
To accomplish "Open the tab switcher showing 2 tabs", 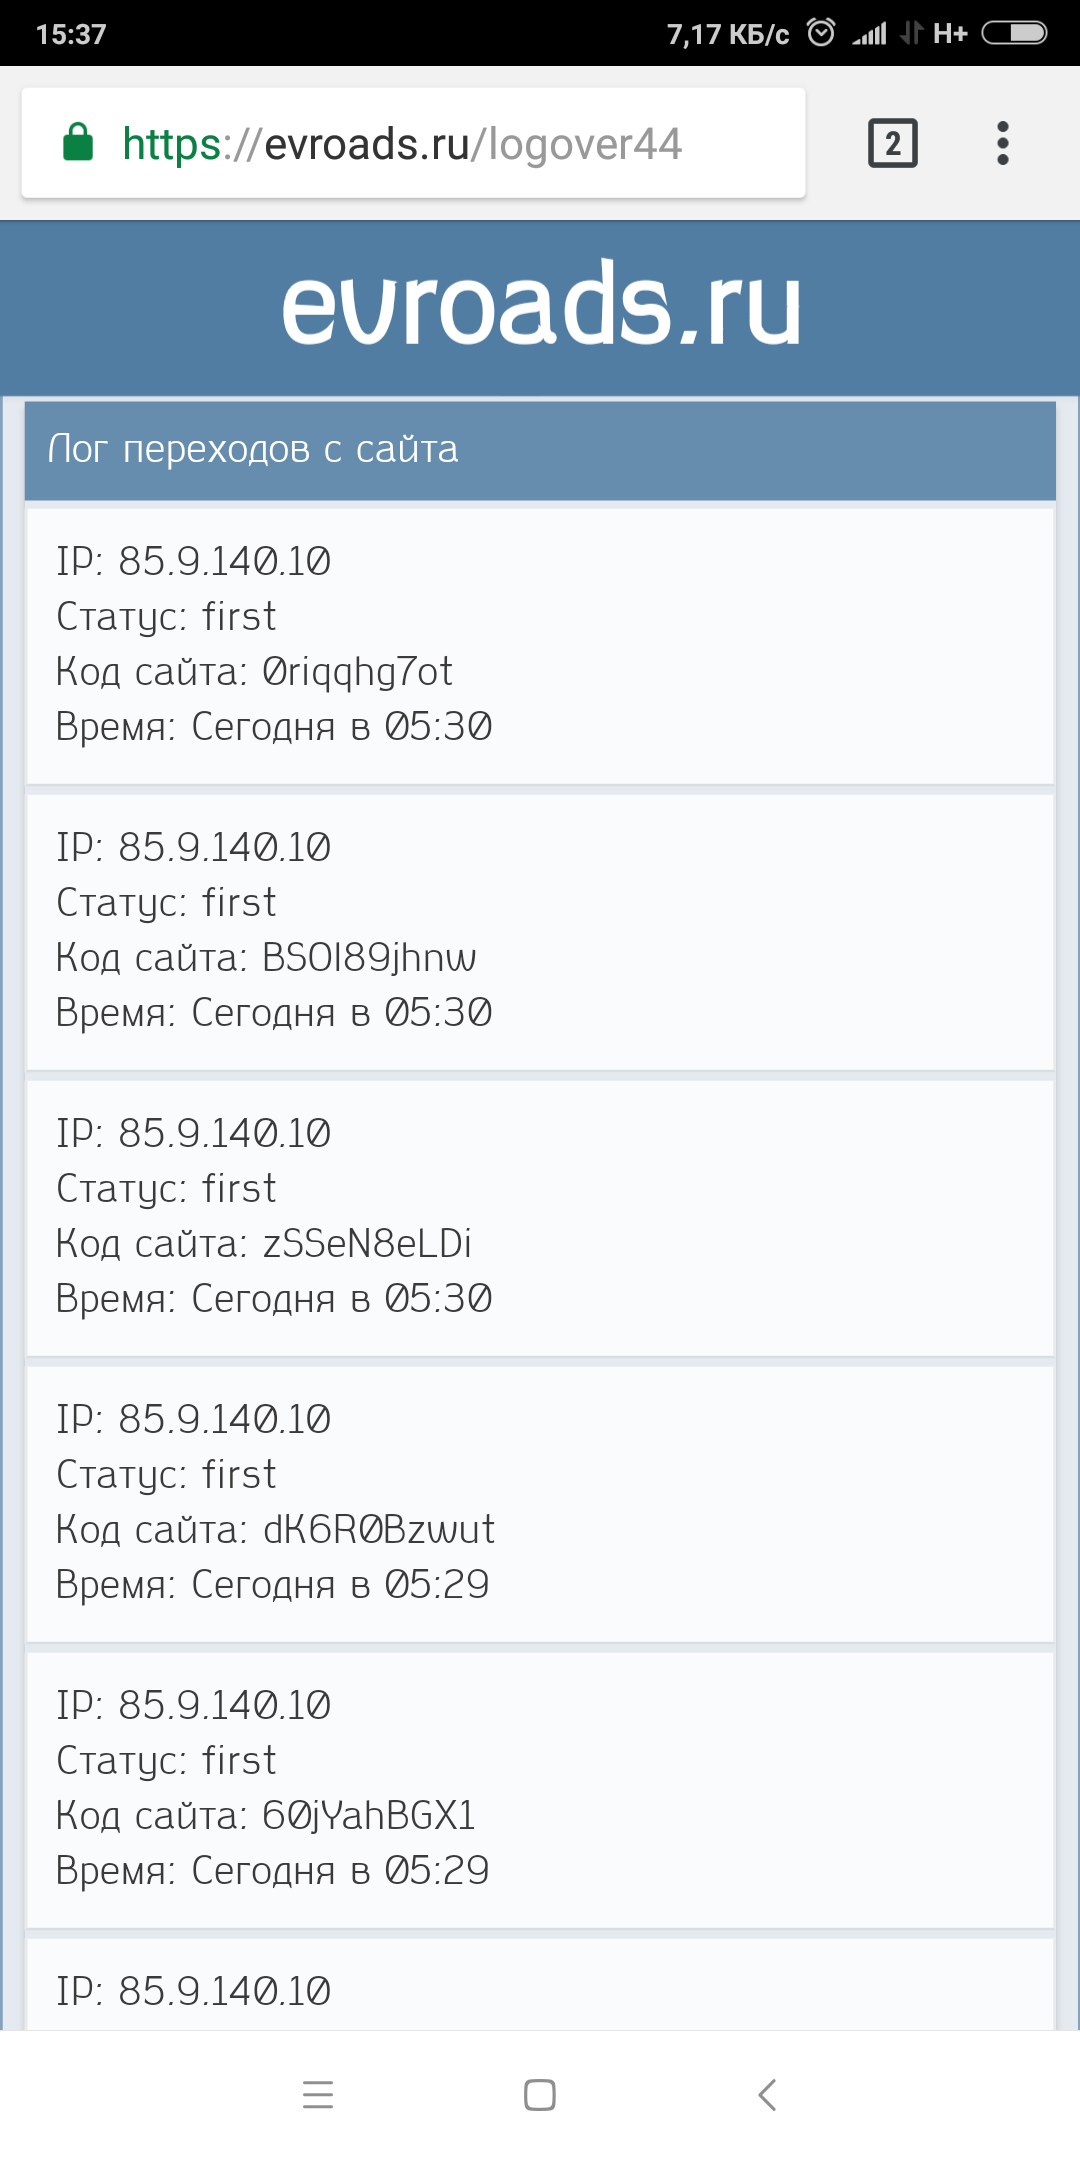I will [x=892, y=143].
